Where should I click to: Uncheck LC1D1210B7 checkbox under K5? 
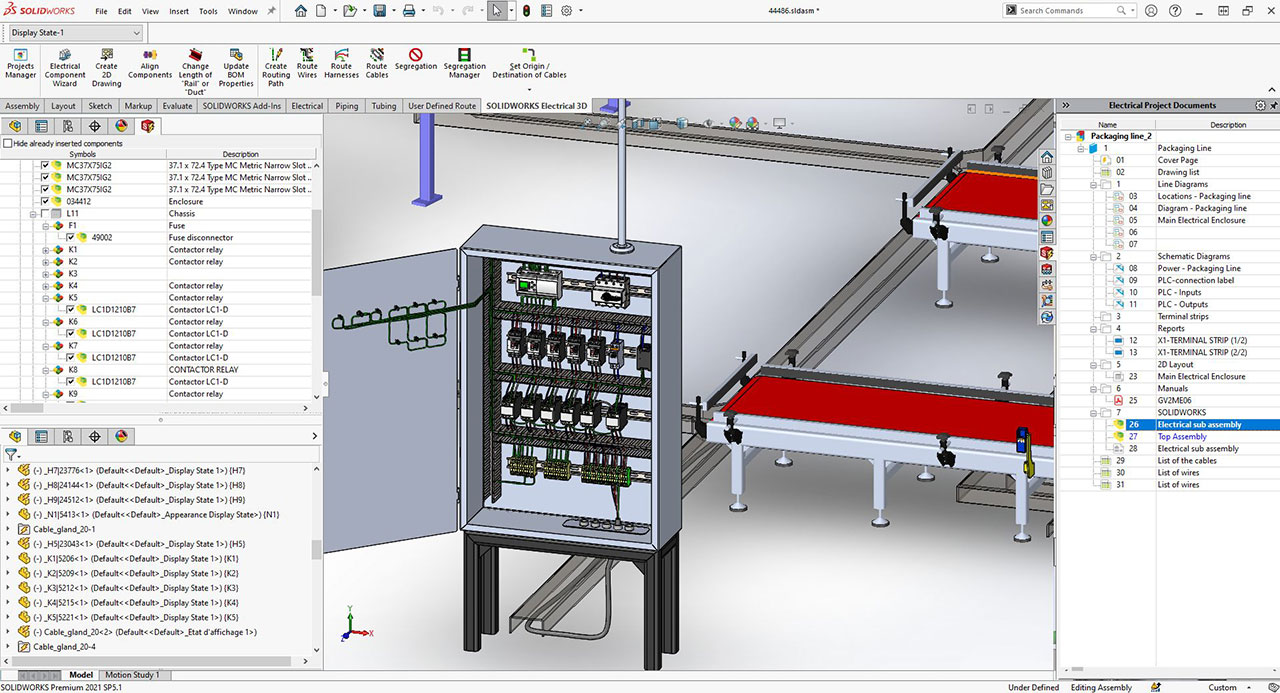pyautogui.click(x=70, y=309)
